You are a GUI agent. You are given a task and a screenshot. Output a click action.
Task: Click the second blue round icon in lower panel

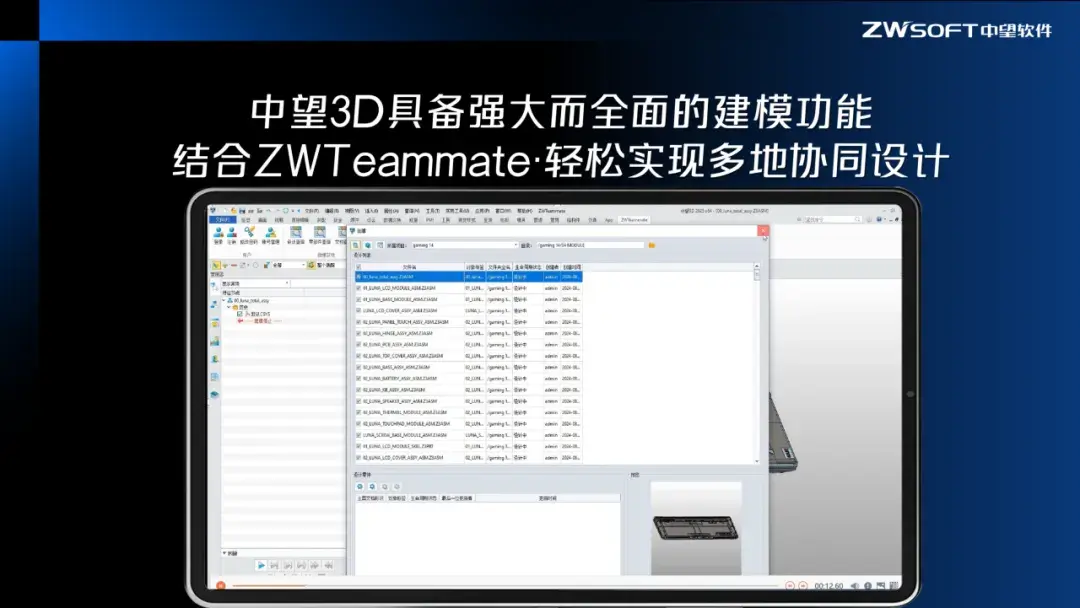coord(372,487)
